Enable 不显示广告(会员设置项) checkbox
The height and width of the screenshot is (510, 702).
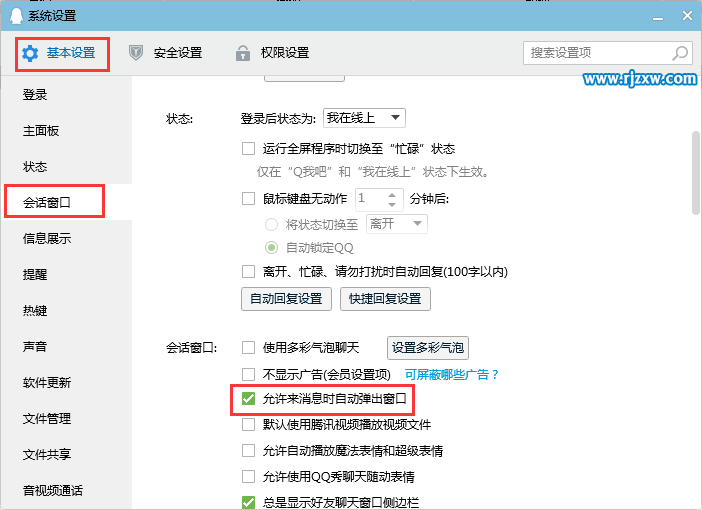(x=248, y=374)
